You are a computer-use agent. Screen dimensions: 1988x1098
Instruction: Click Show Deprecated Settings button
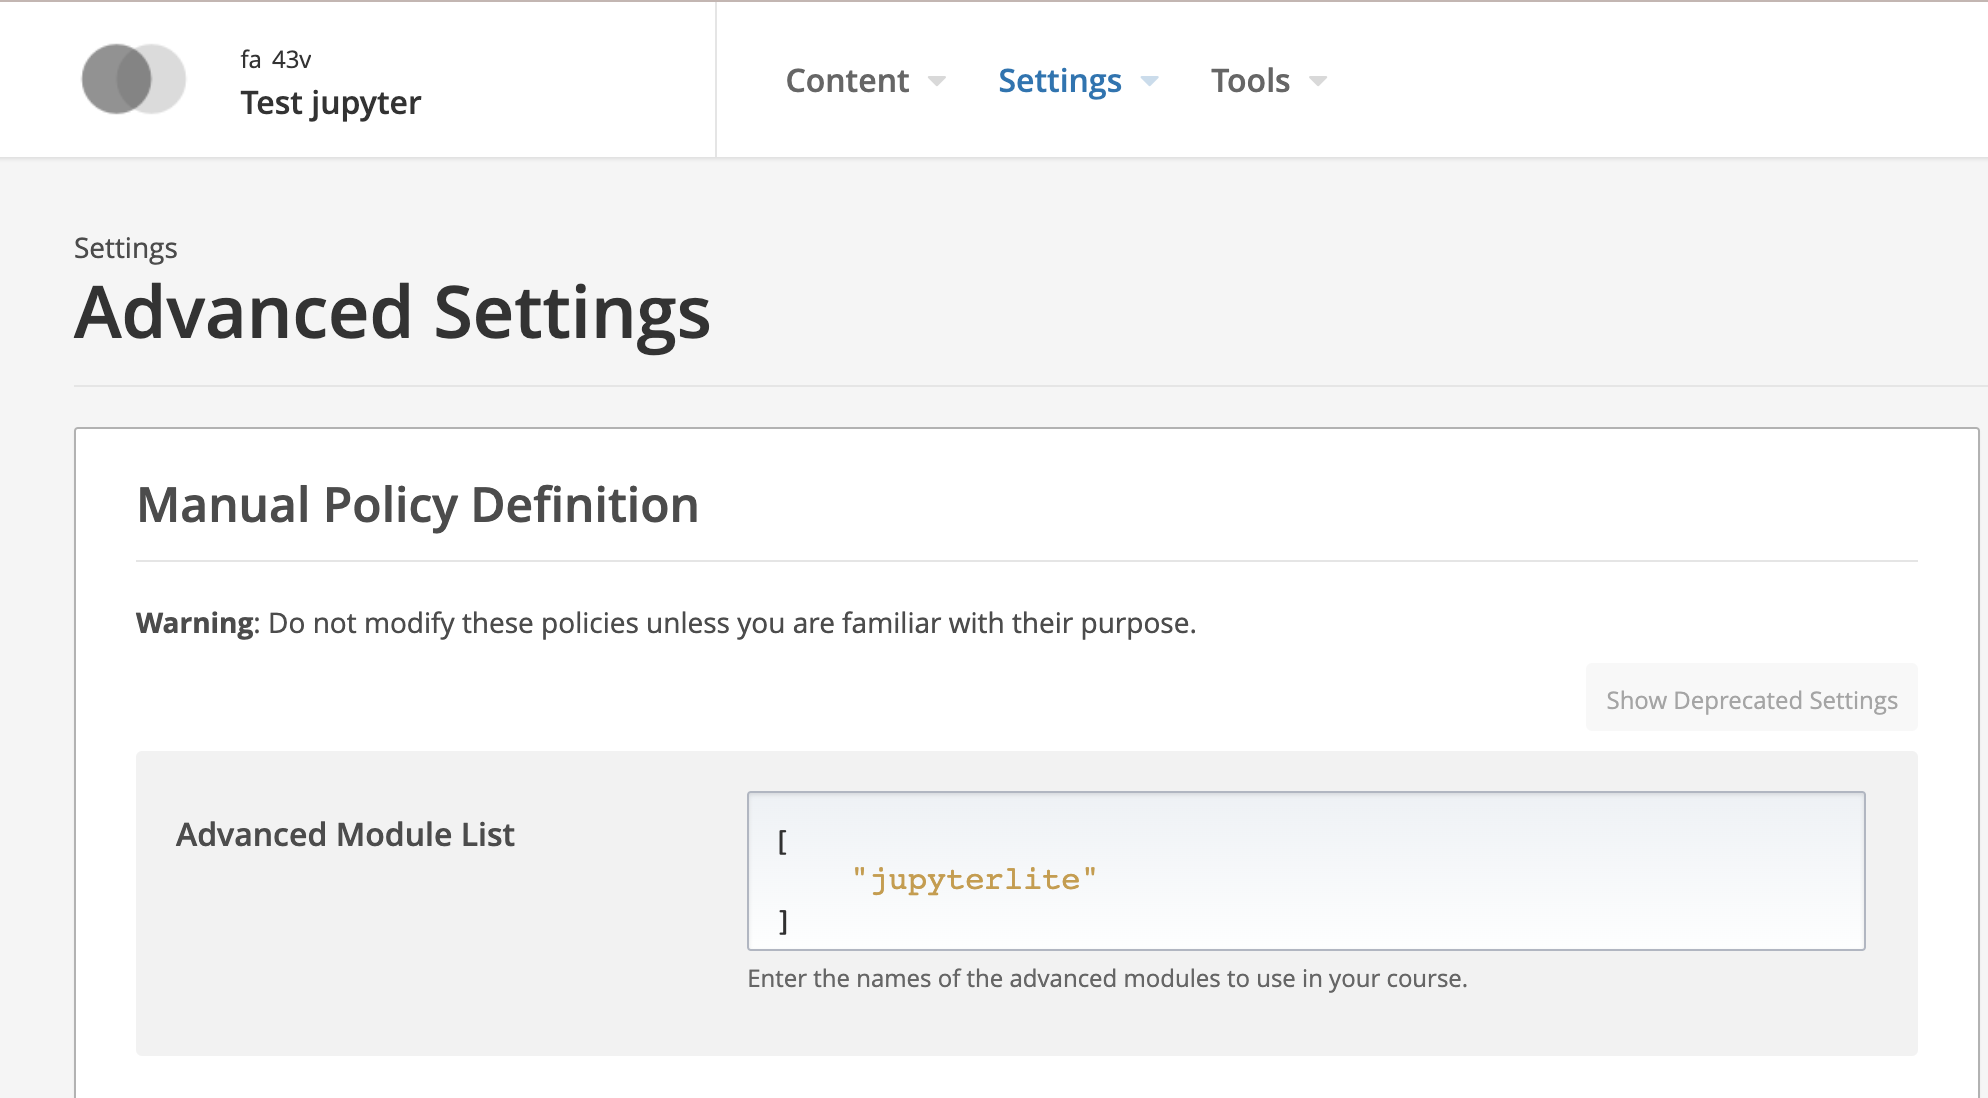coord(1751,699)
